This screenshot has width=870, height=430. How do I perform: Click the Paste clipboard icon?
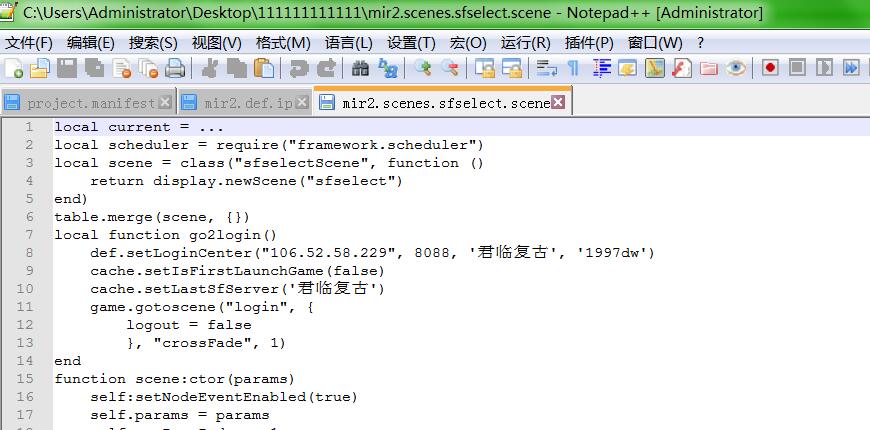pos(264,68)
